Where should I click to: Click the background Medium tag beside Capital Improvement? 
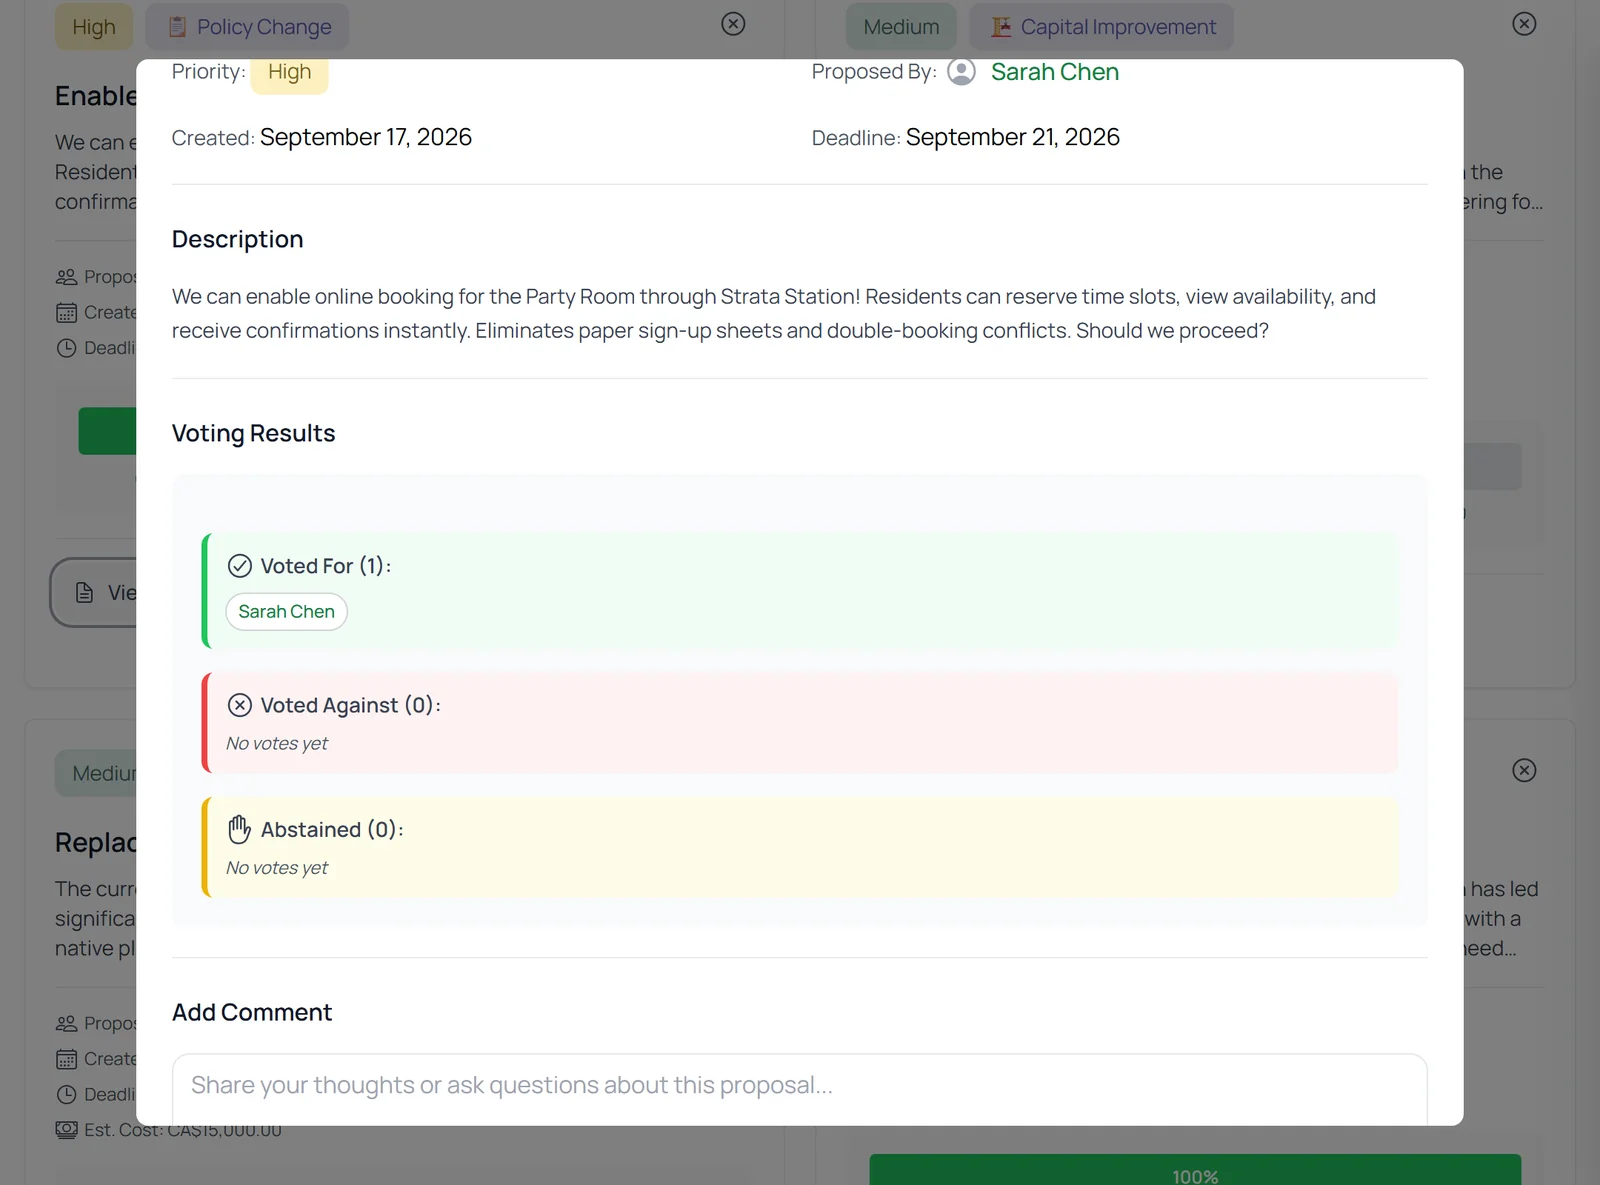pyautogui.click(x=901, y=27)
